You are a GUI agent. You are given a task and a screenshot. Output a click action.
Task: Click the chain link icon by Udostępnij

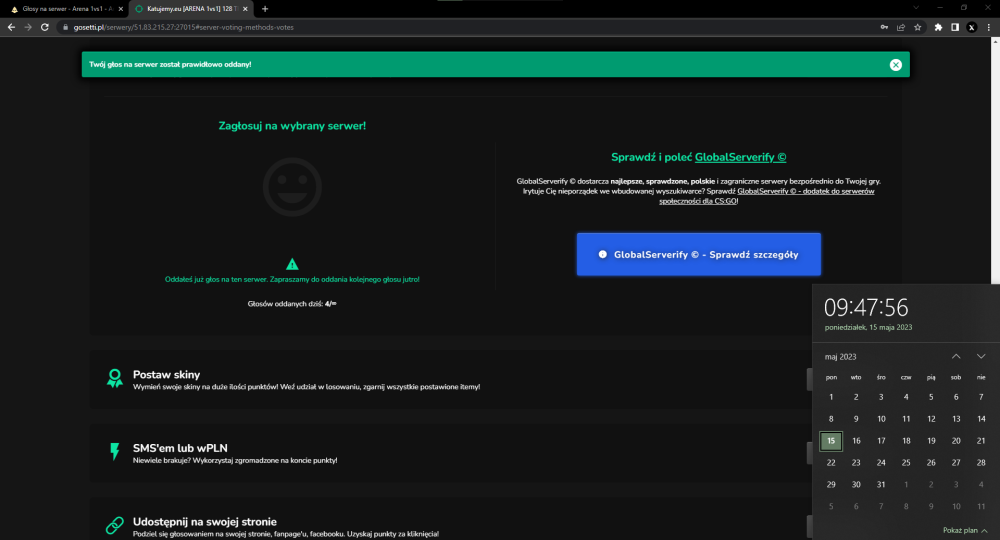pos(115,525)
